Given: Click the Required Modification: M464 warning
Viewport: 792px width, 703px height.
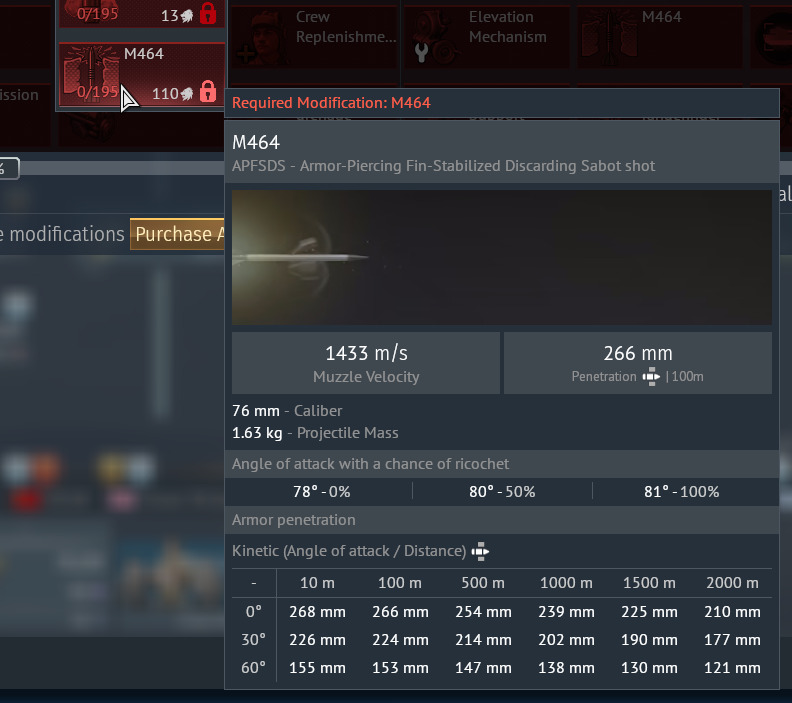Looking at the screenshot, I should click(x=332, y=103).
